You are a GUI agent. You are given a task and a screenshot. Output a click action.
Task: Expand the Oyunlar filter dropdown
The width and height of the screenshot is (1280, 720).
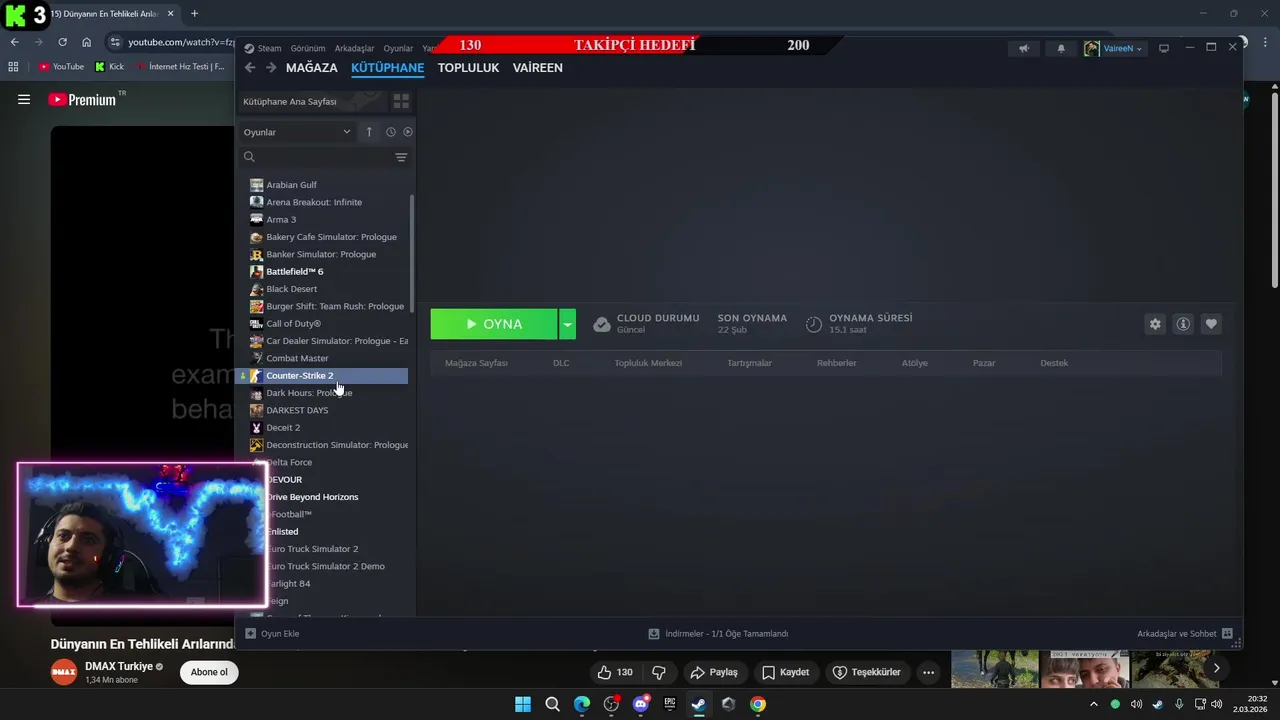[297, 132]
